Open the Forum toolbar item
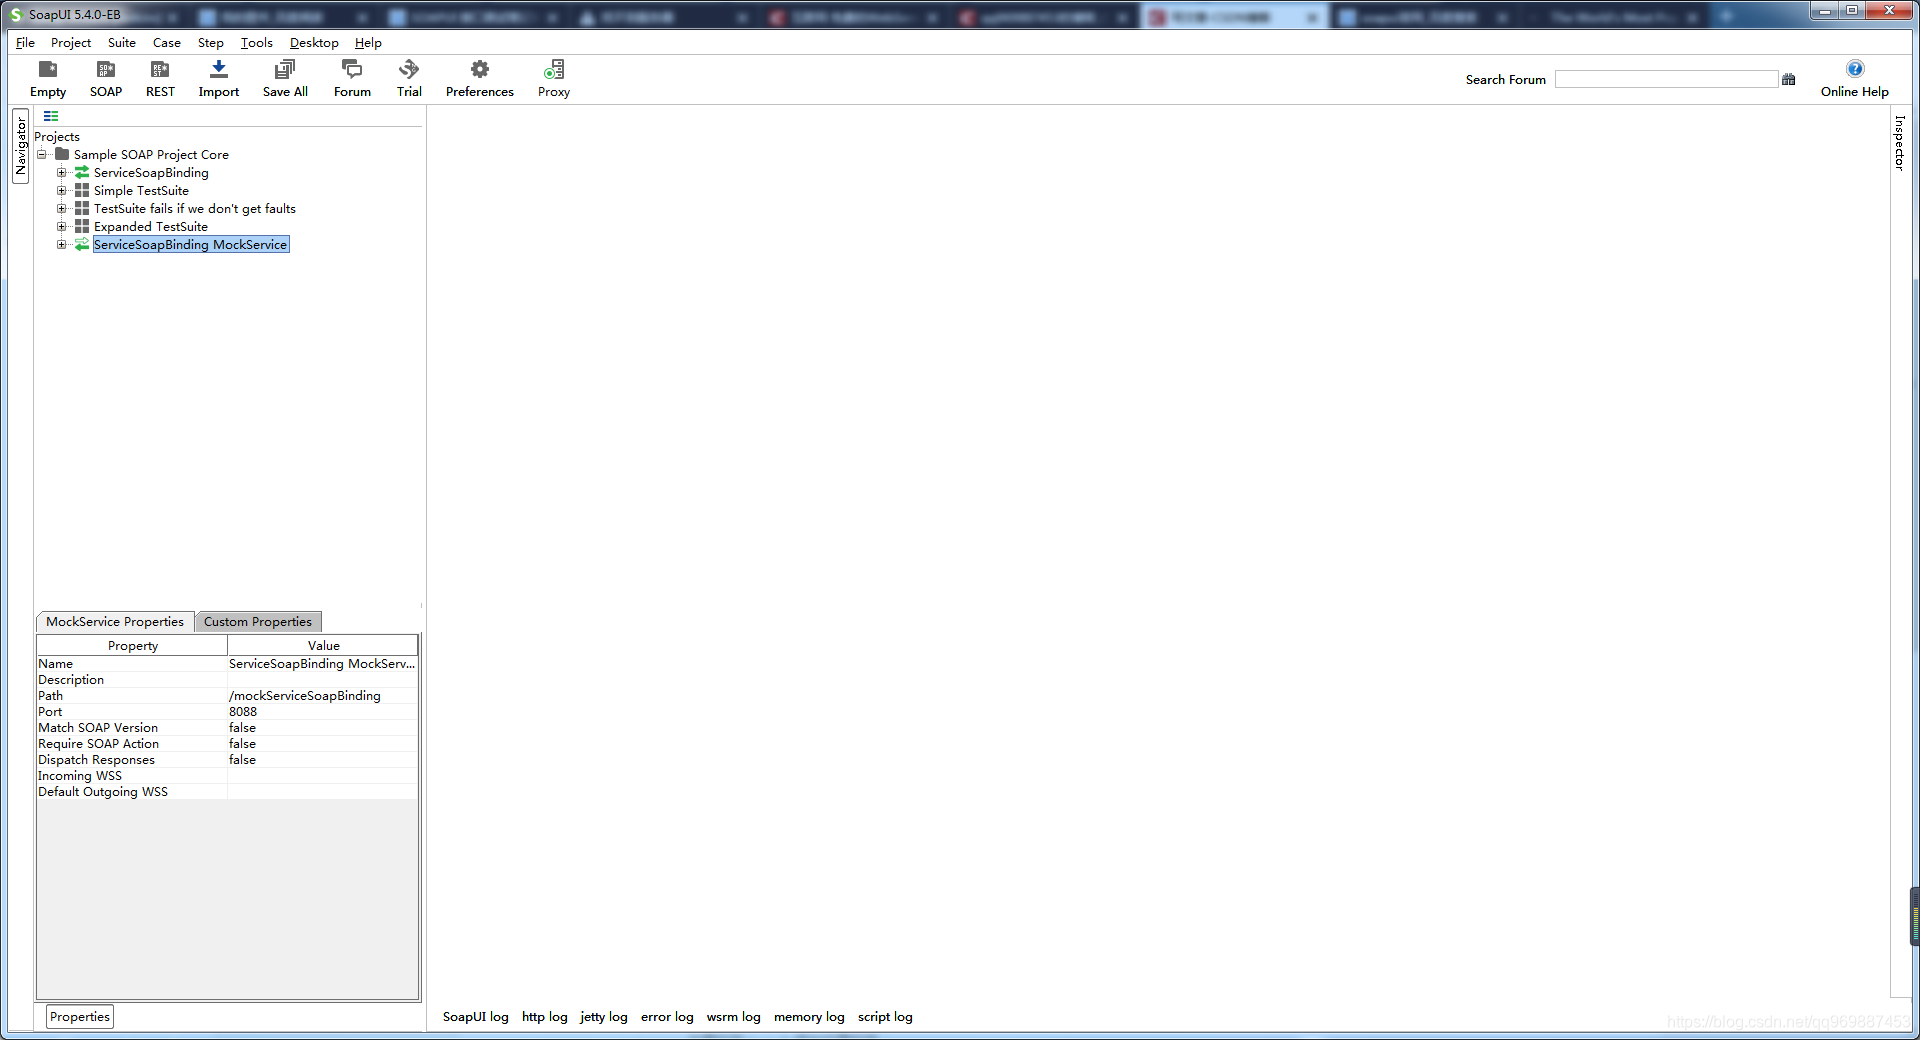1920x1040 pixels. (352, 79)
